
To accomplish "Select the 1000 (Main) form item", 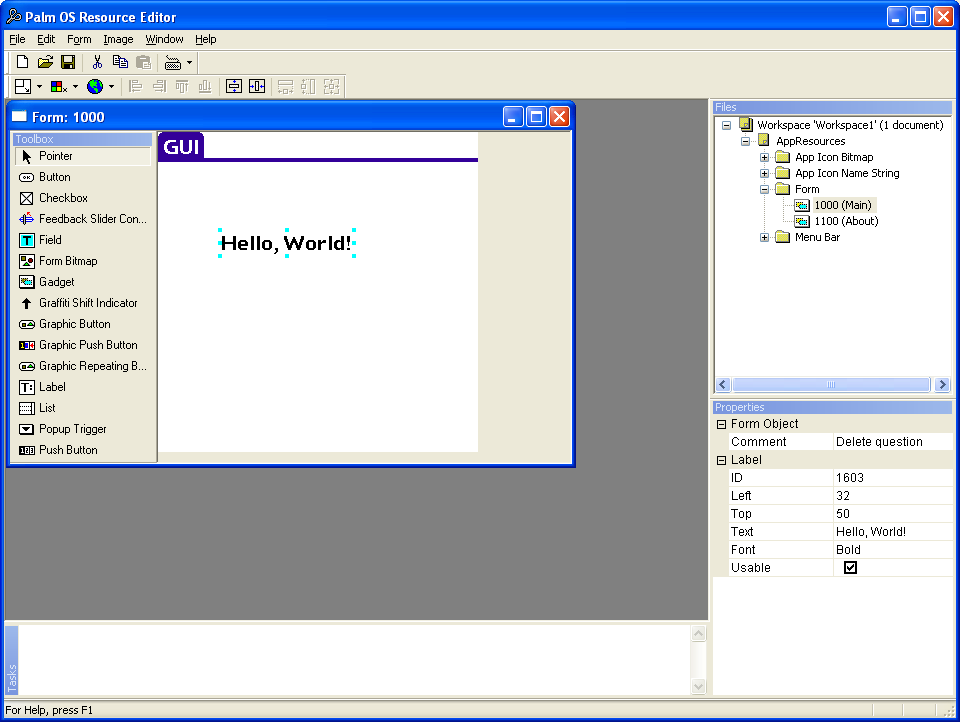I will (x=842, y=205).
